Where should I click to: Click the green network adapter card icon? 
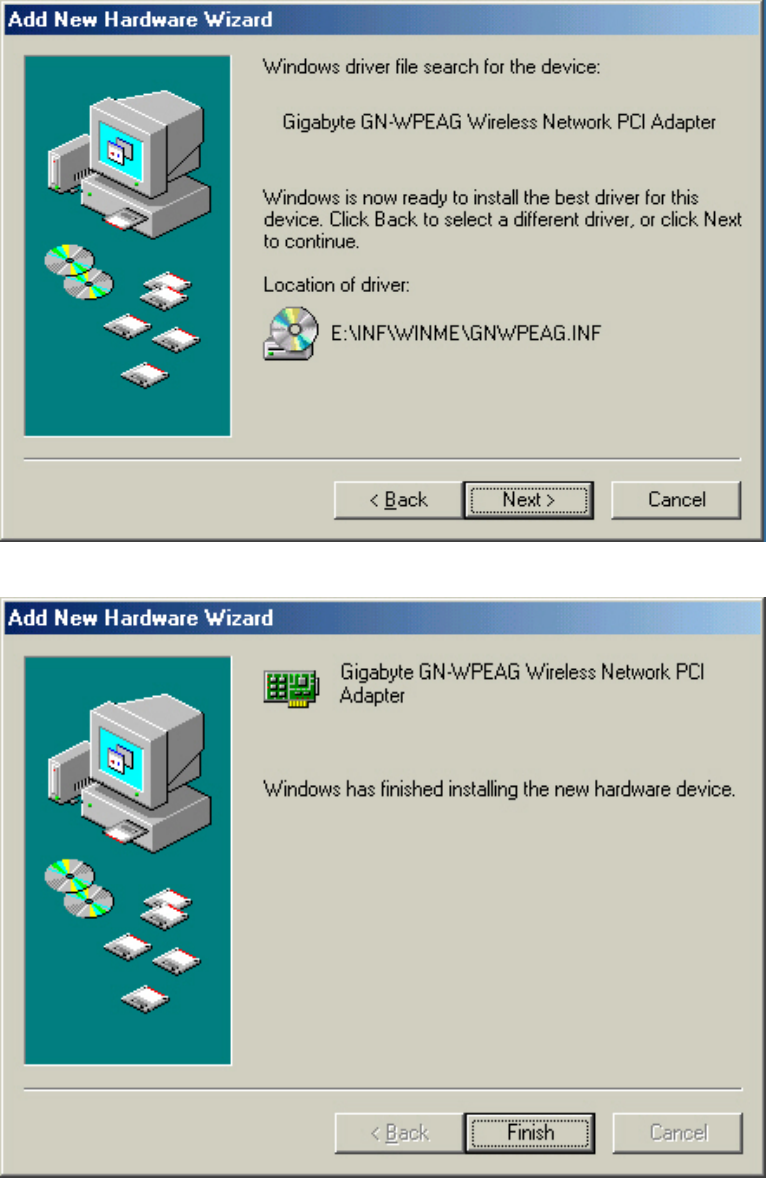(x=291, y=687)
